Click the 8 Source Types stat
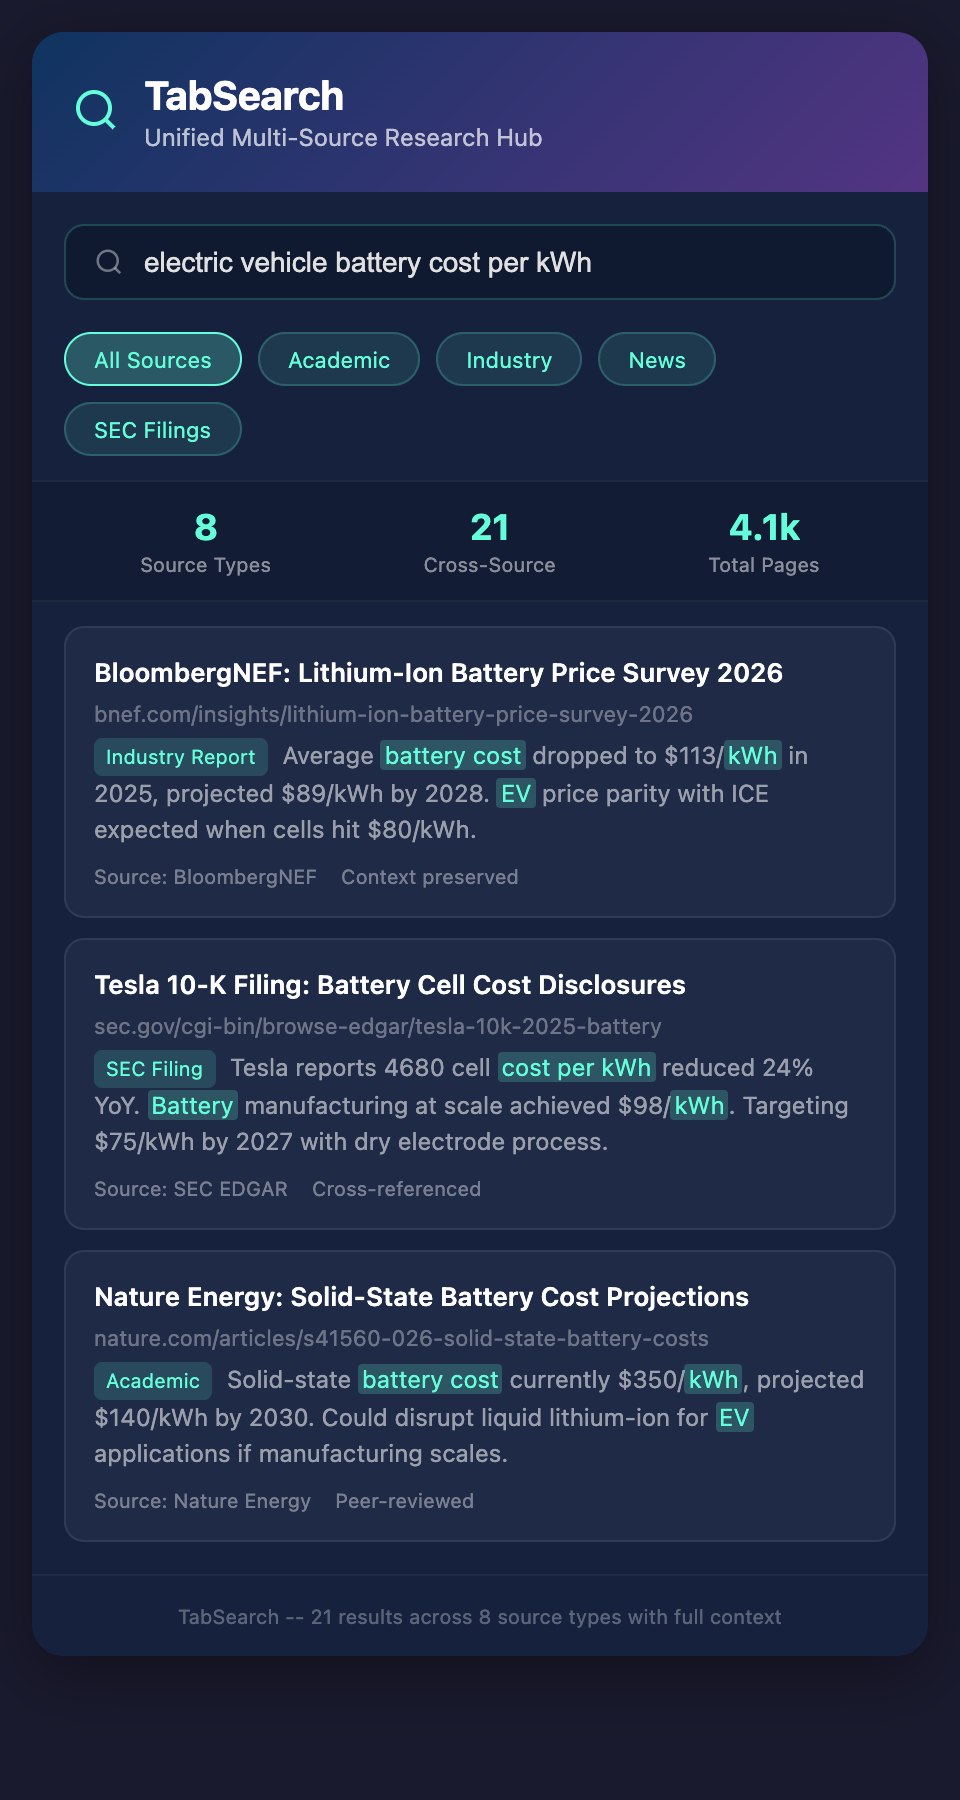Image resolution: width=960 pixels, height=1800 pixels. (206, 542)
